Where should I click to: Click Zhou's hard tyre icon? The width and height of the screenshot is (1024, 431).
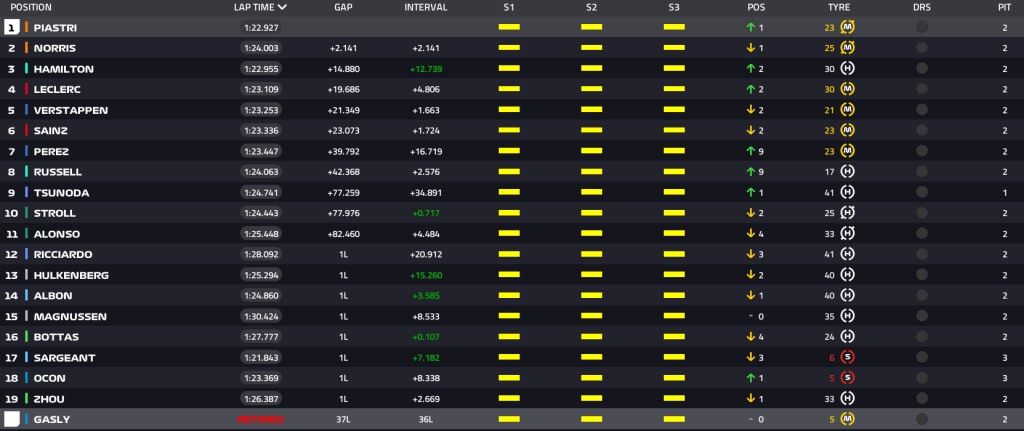tap(848, 399)
